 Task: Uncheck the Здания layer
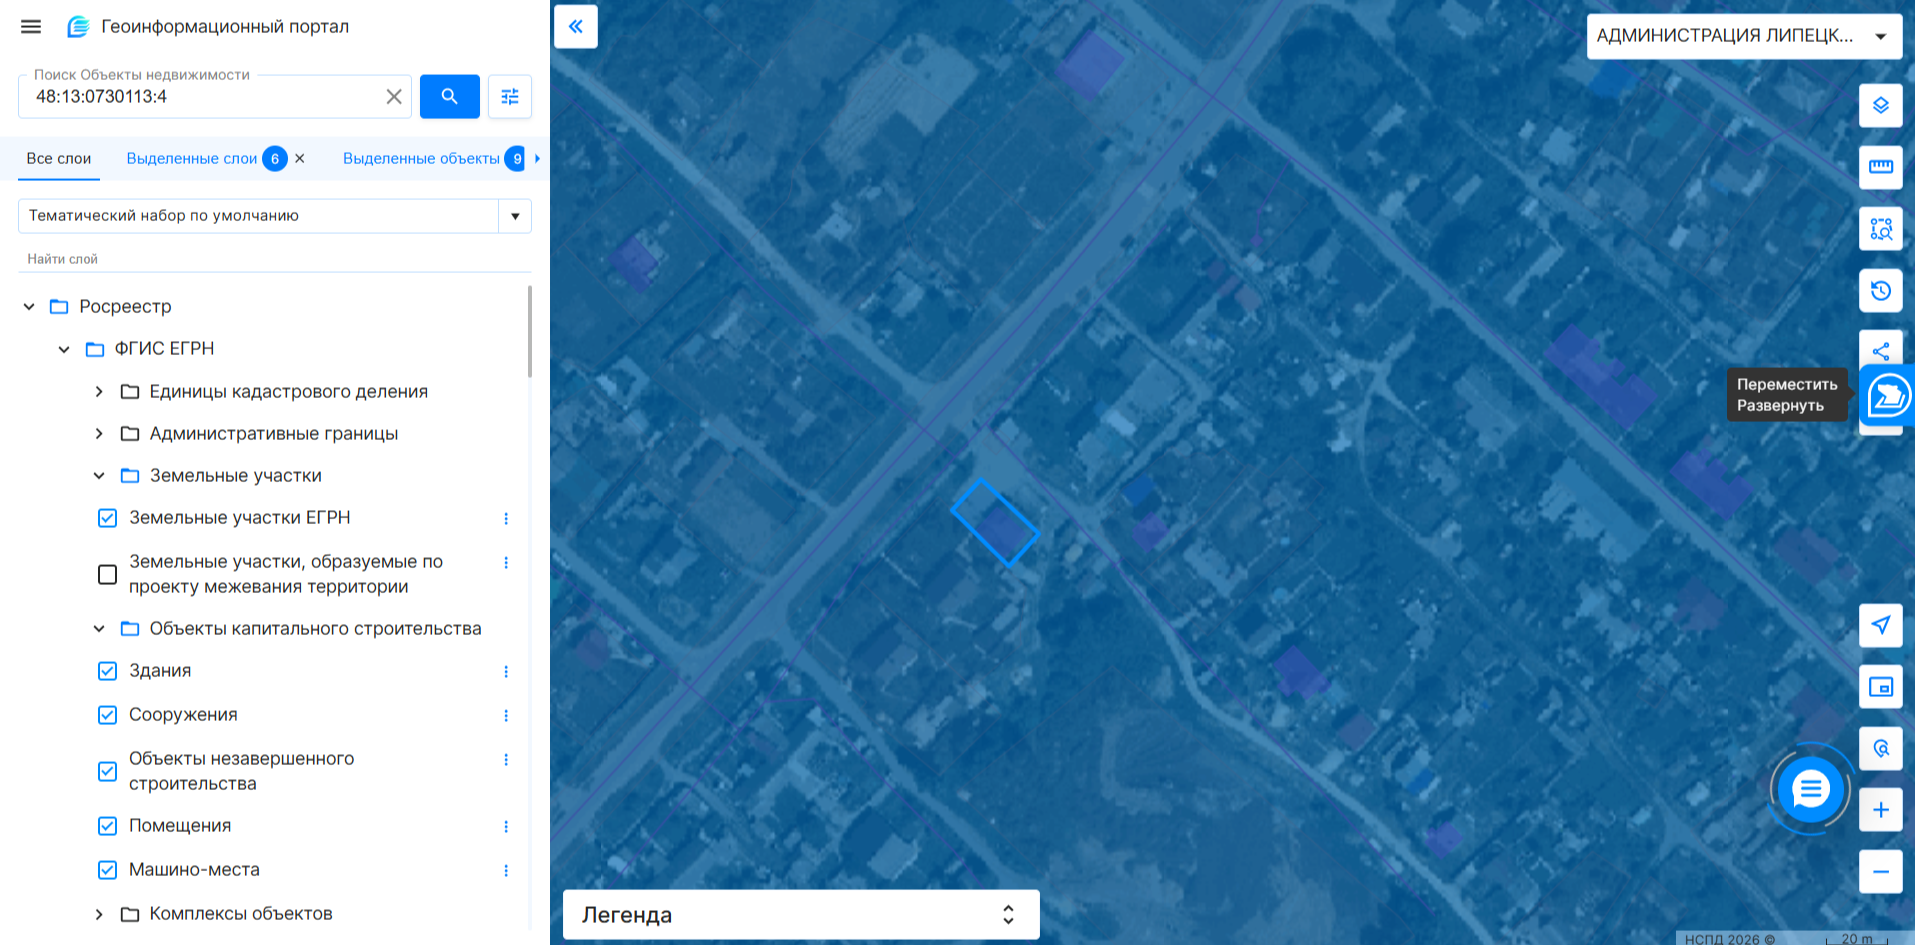tap(108, 671)
